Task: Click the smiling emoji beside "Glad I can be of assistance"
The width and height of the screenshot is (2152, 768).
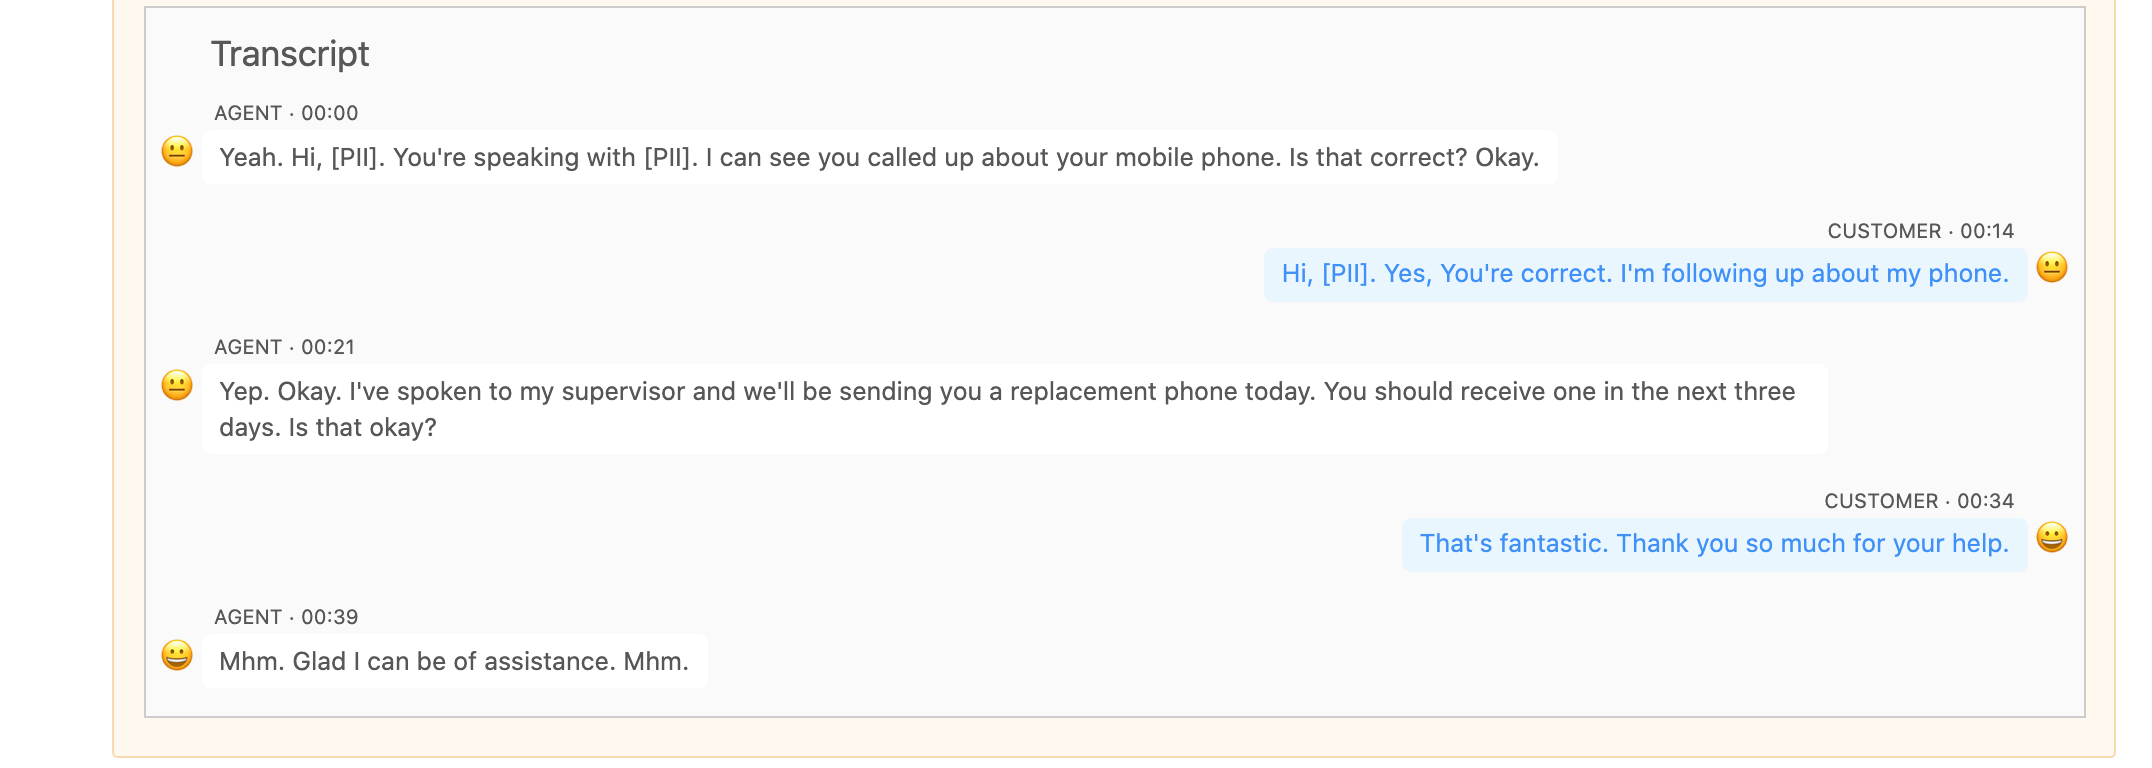Action: tap(177, 655)
